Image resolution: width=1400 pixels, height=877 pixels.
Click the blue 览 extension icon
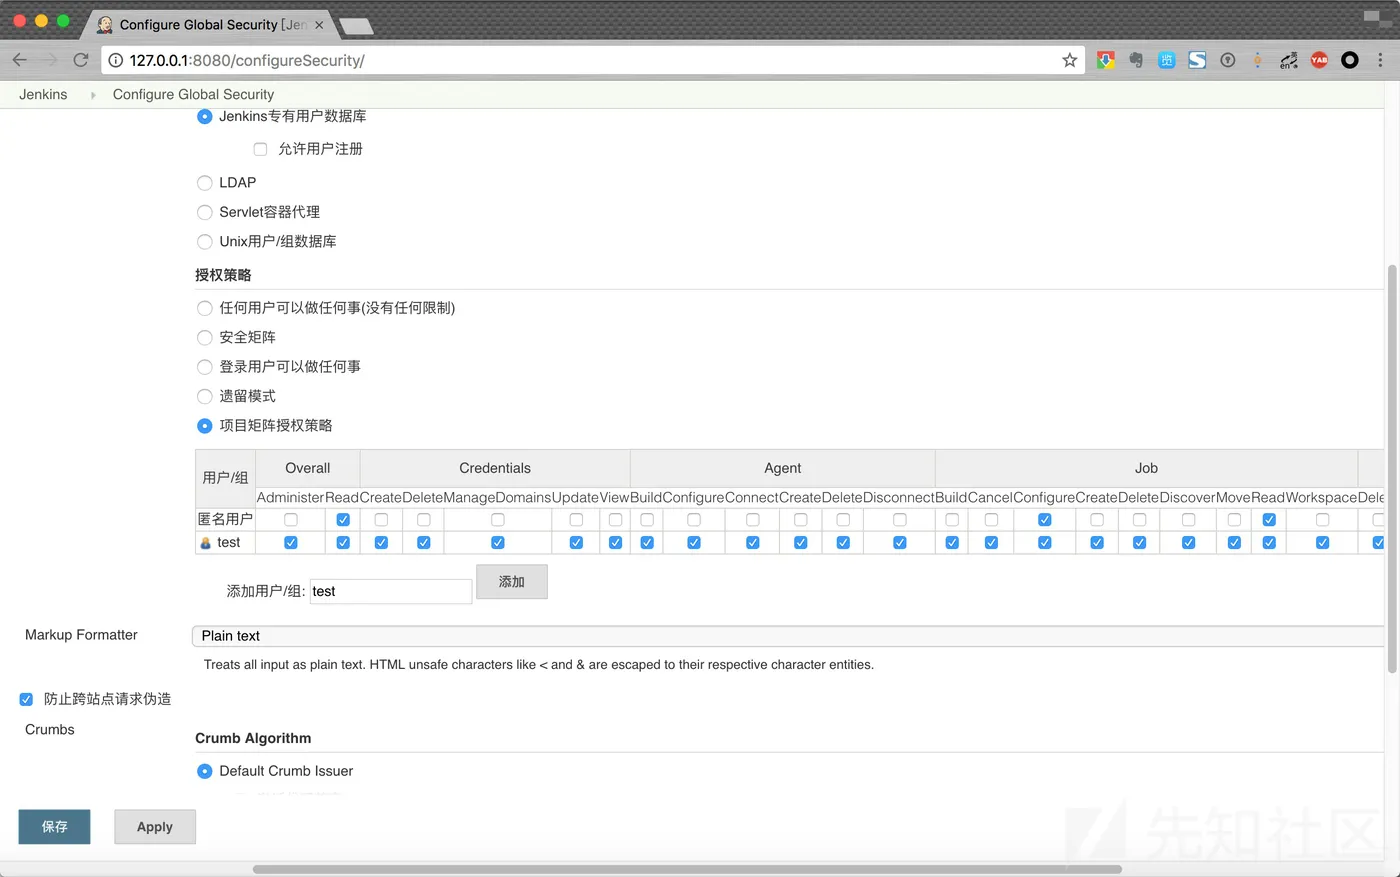coord(1166,60)
